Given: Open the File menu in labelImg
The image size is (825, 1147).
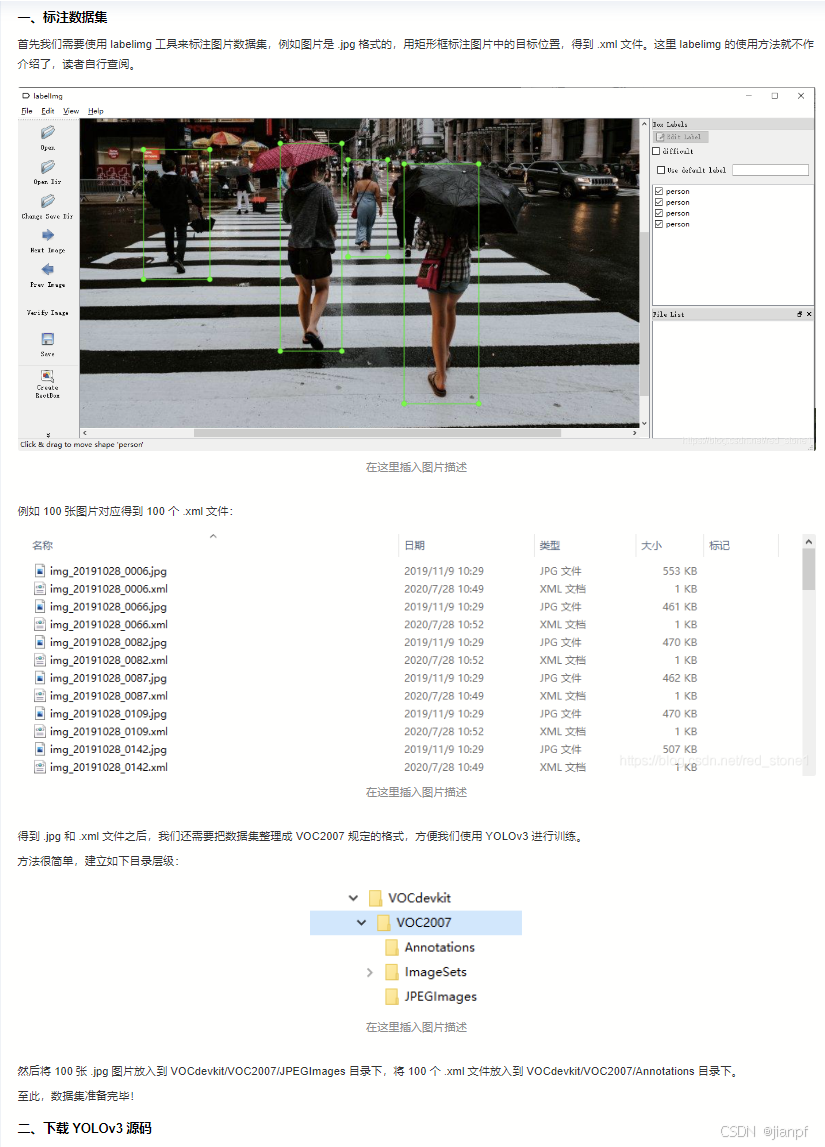Looking at the screenshot, I should (x=26, y=110).
